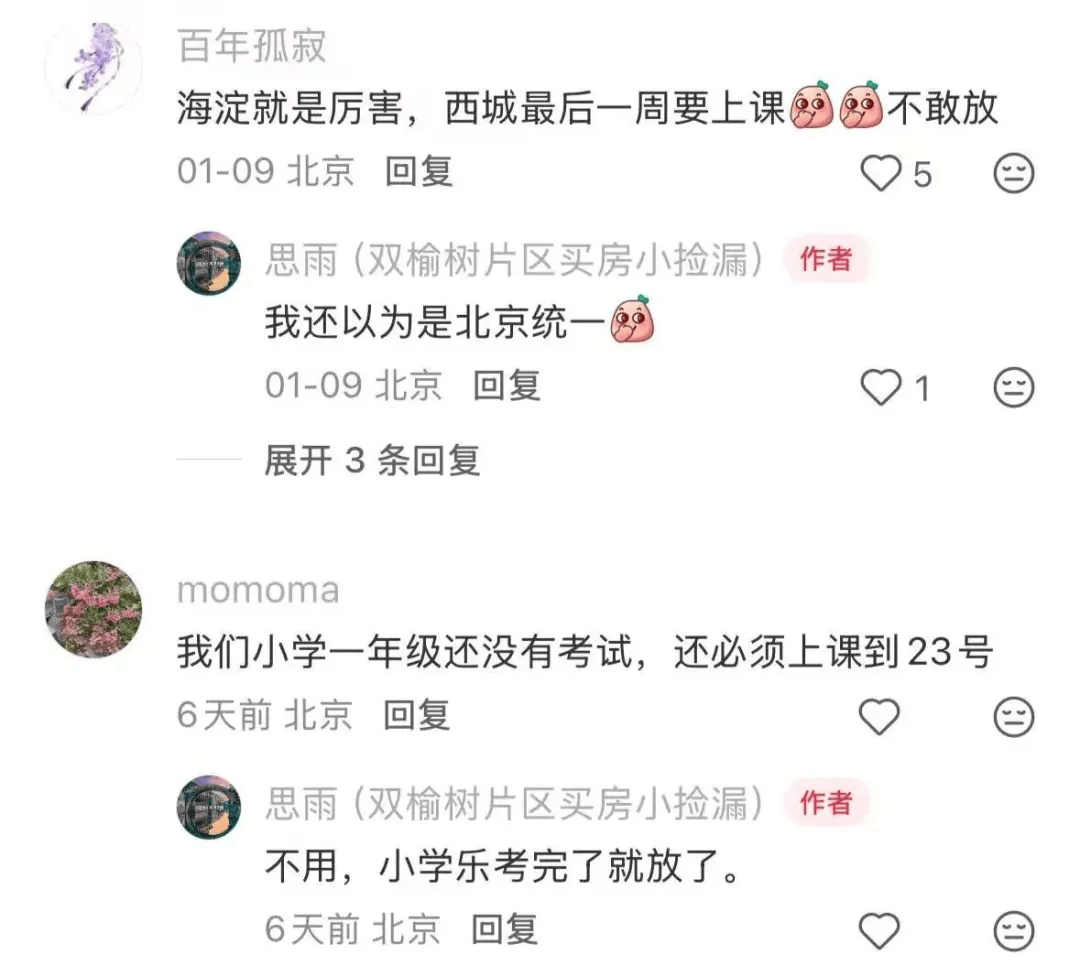Image resolution: width=1080 pixels, height=977 pixels.
Task: Open author avatar beside 不用，小学乐考完了 reply
Action: (209, 807)
